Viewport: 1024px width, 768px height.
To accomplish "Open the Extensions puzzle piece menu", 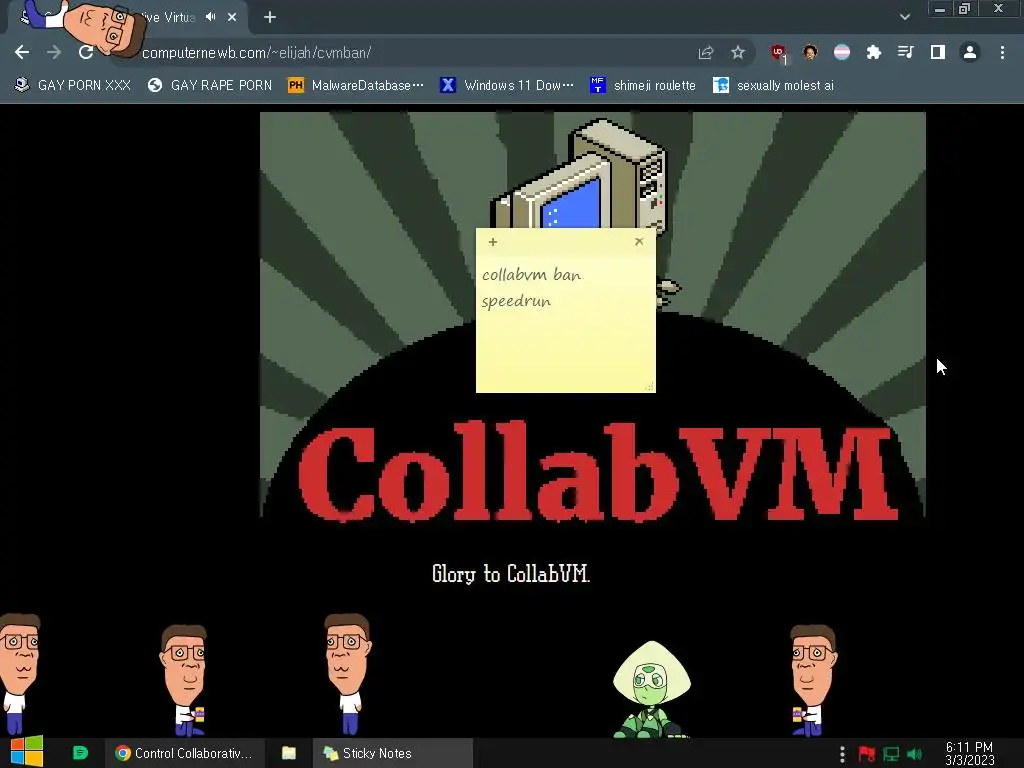I will [x=874, y=52].
